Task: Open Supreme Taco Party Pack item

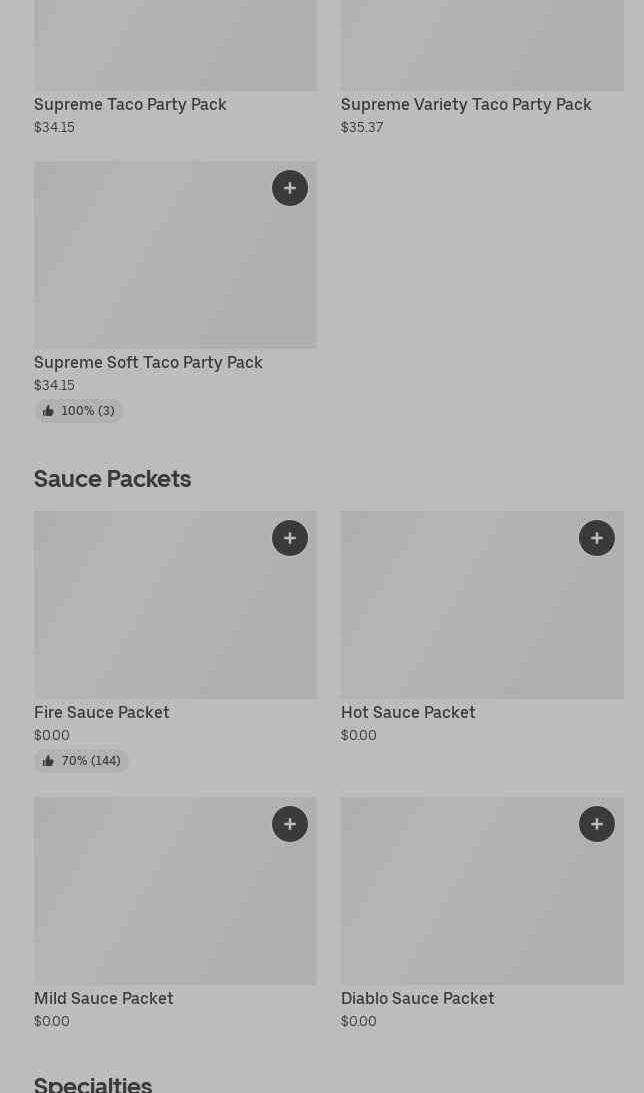Action: [130, 104]
